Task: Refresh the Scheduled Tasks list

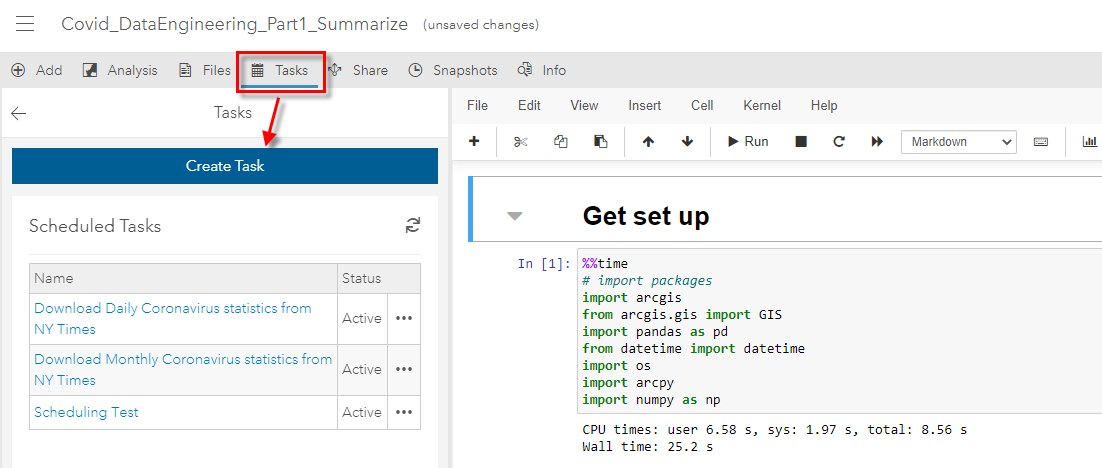Action: pos(413,226)
